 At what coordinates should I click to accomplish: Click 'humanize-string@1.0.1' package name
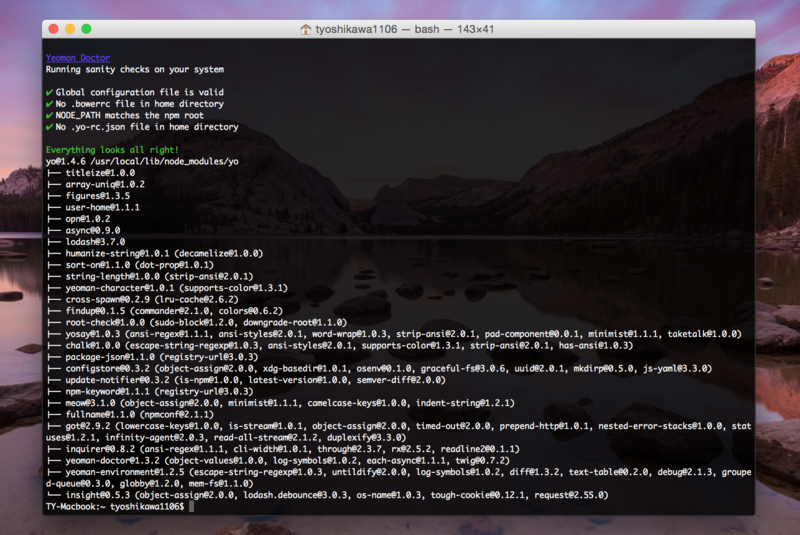[117, 253]
